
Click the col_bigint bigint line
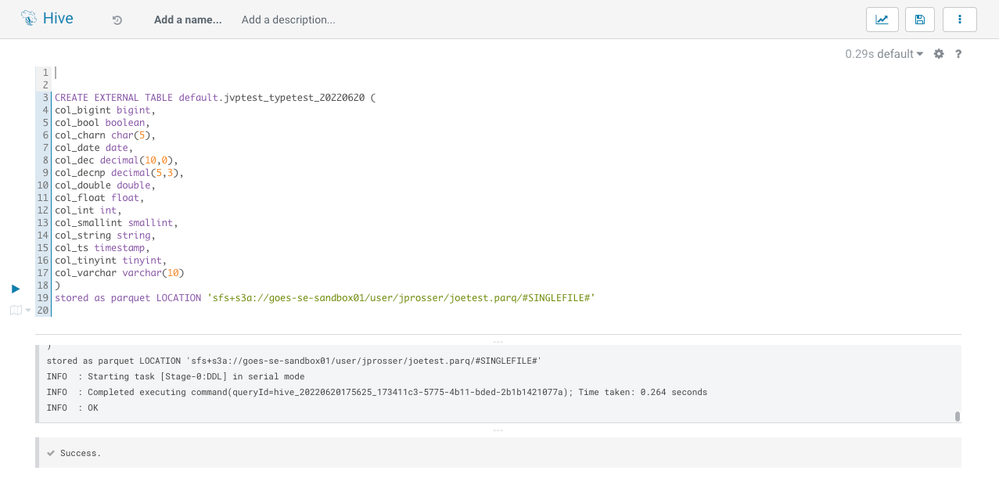tap(105, 110)
